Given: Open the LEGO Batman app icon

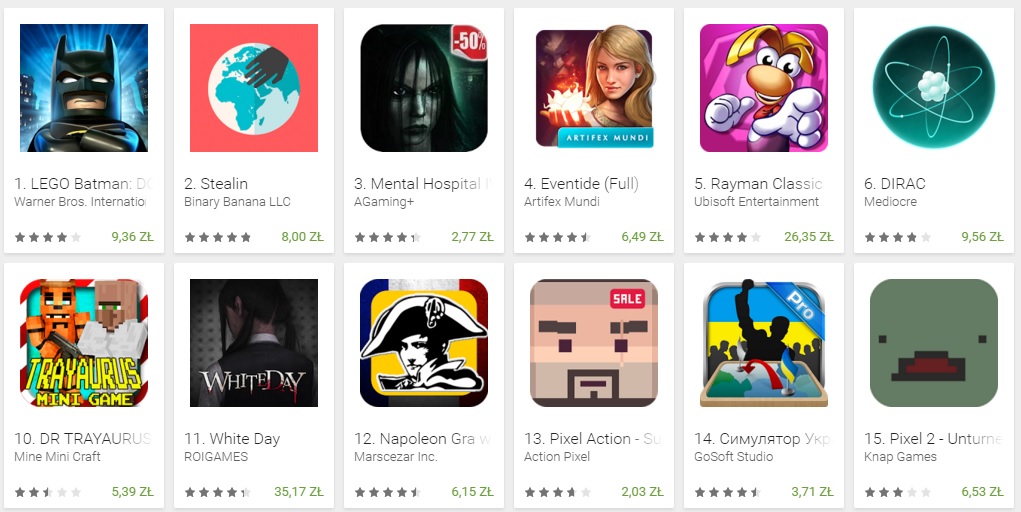Looking at the screenshot, I should coord(84,88).
